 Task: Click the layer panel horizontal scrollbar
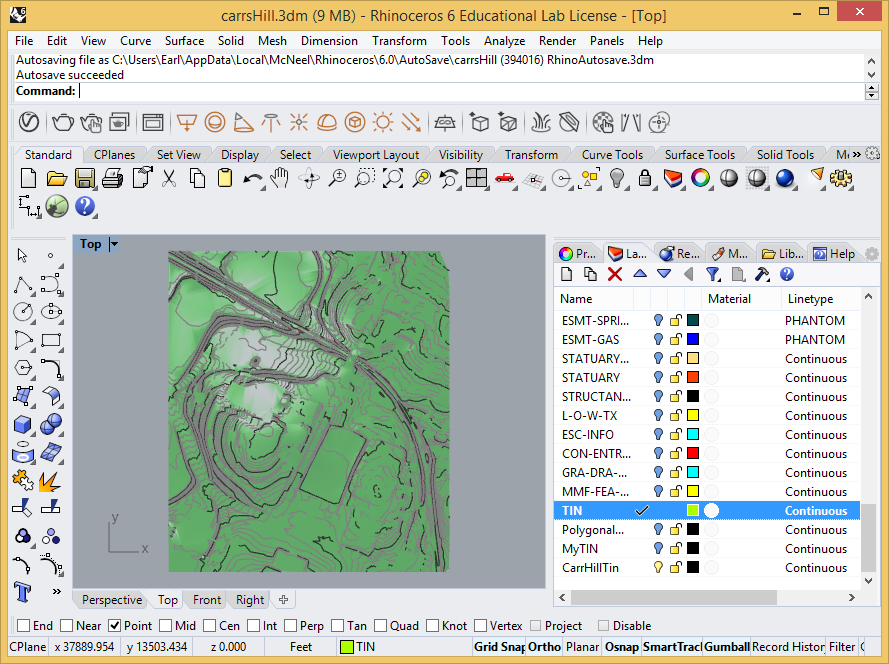coord(673,597)
